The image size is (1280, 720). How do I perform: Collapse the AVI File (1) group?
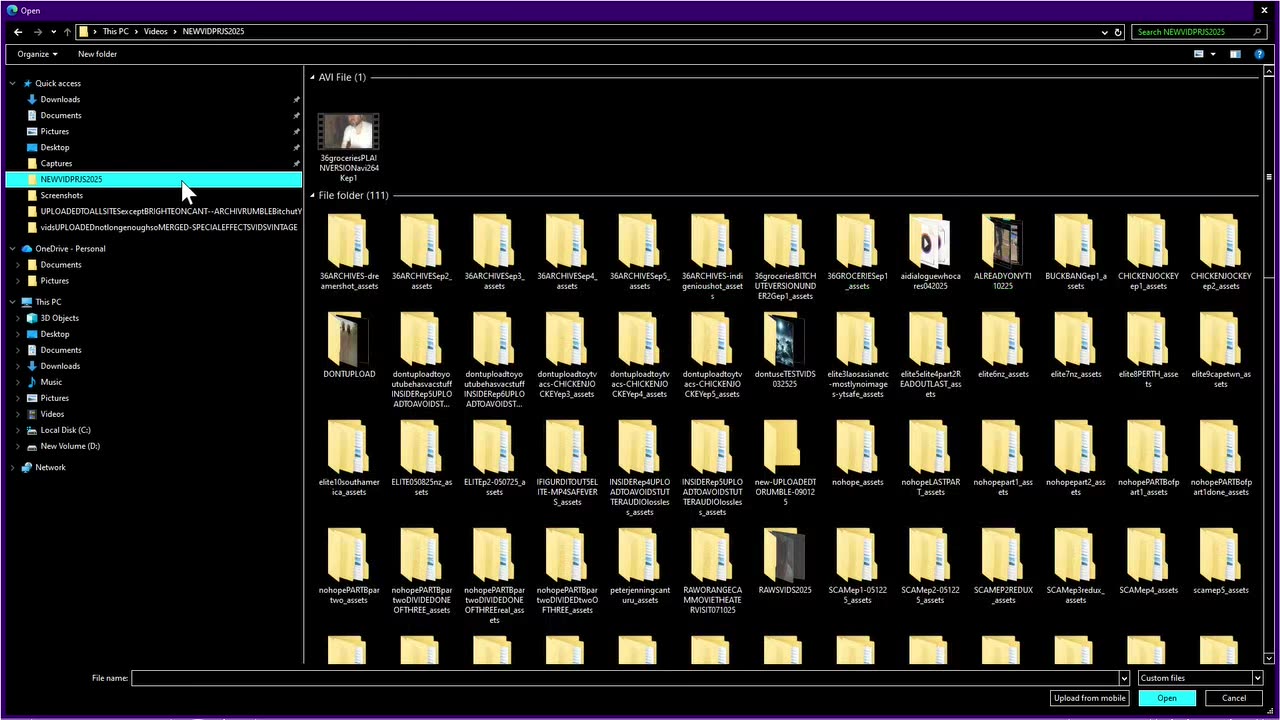[x=312, y=77]
